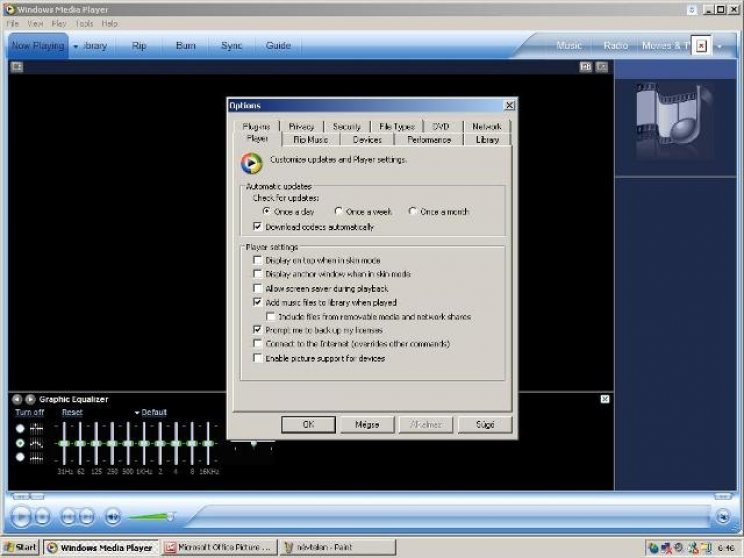Open the Play menu
The height and width of the screenshot is (558, 744).
[x=59, y=23]
